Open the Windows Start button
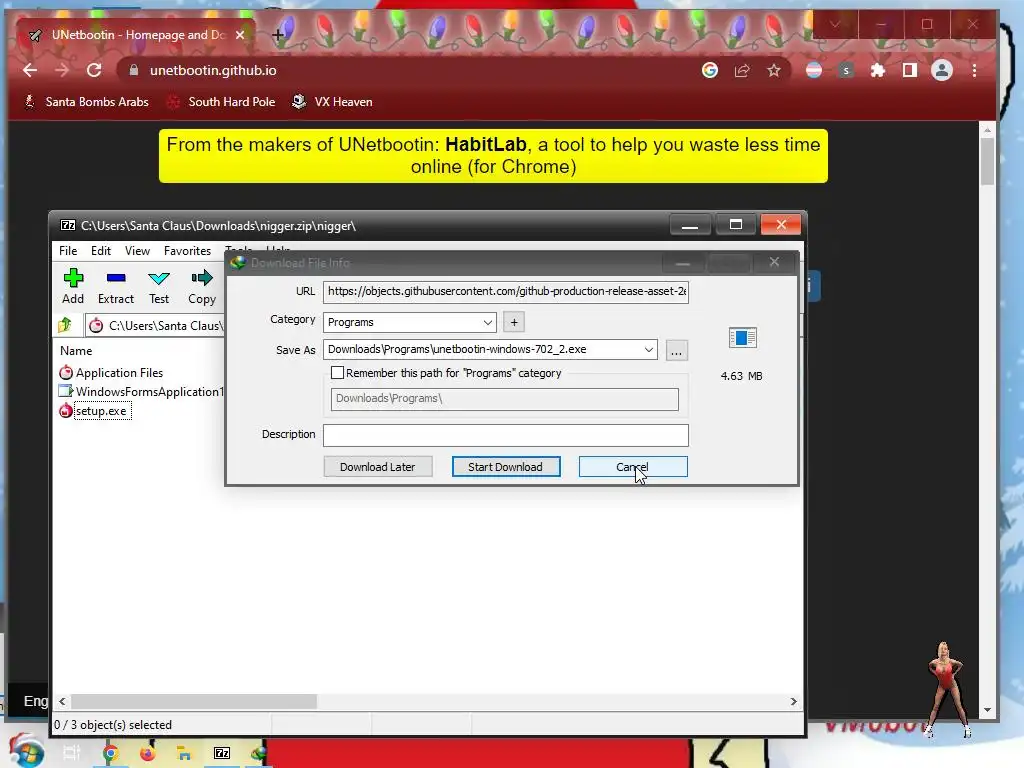 [x=26, y=751]
